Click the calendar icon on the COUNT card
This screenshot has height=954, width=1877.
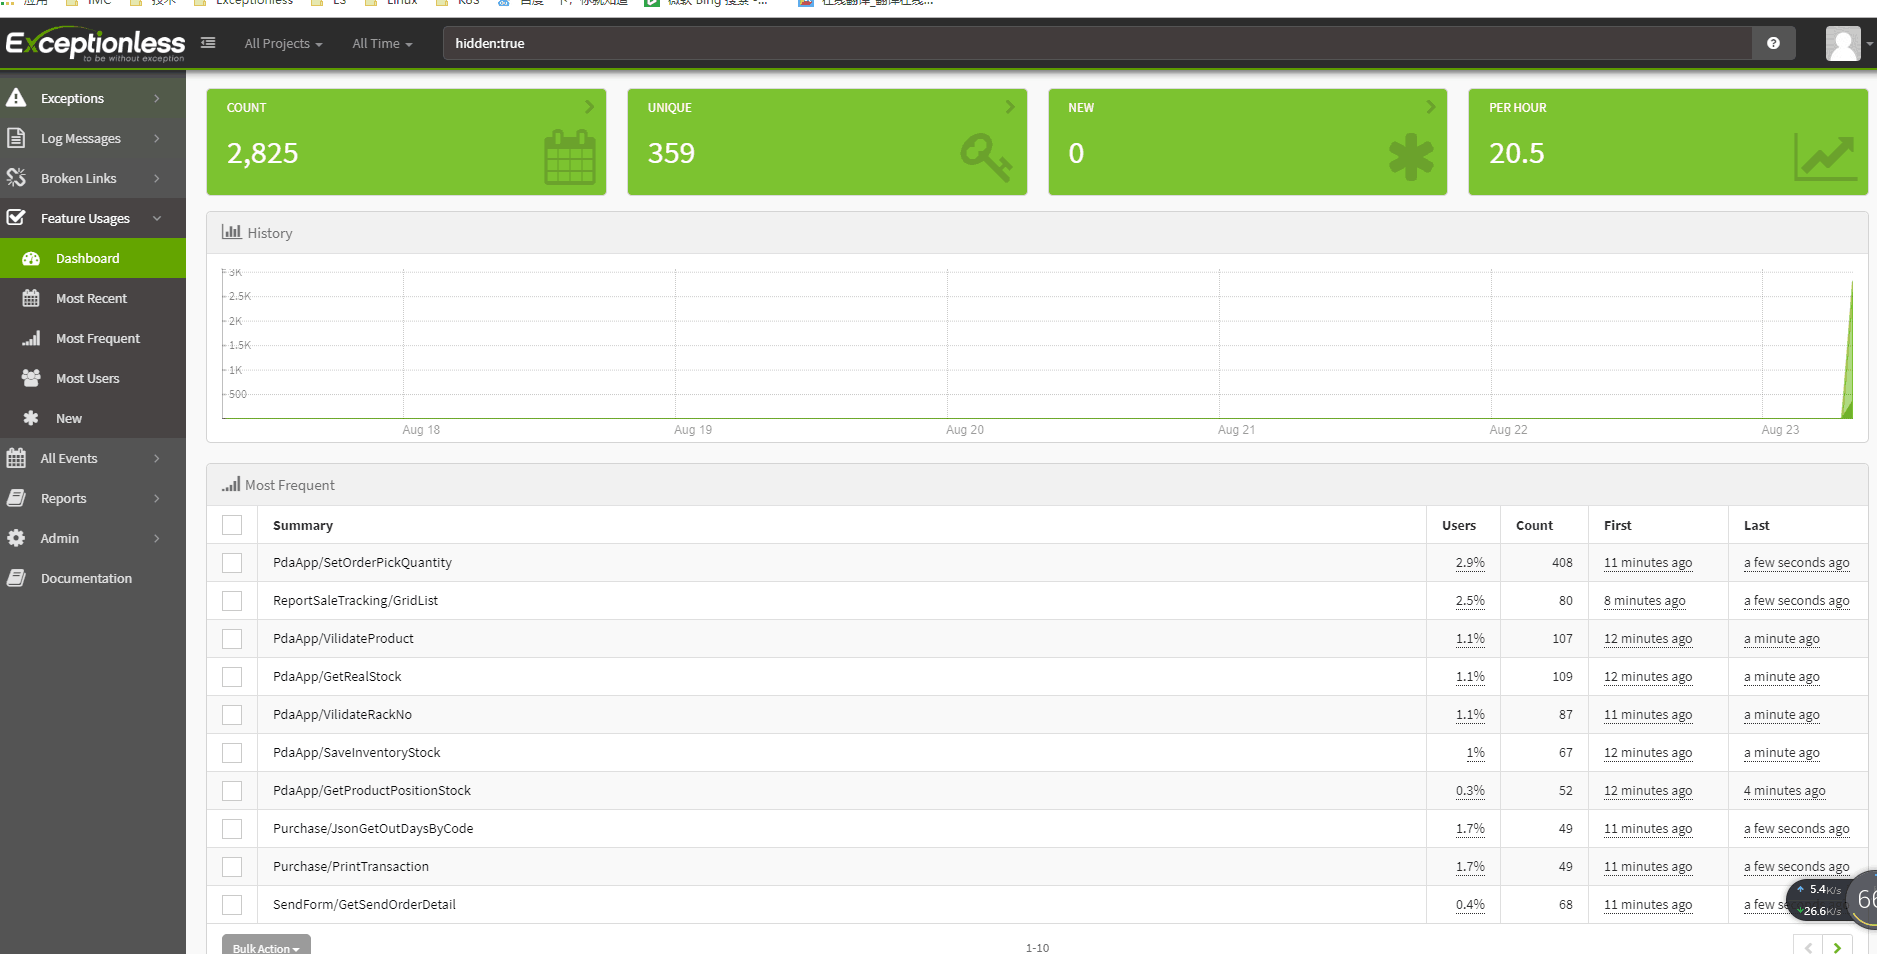tap(569, 157)
